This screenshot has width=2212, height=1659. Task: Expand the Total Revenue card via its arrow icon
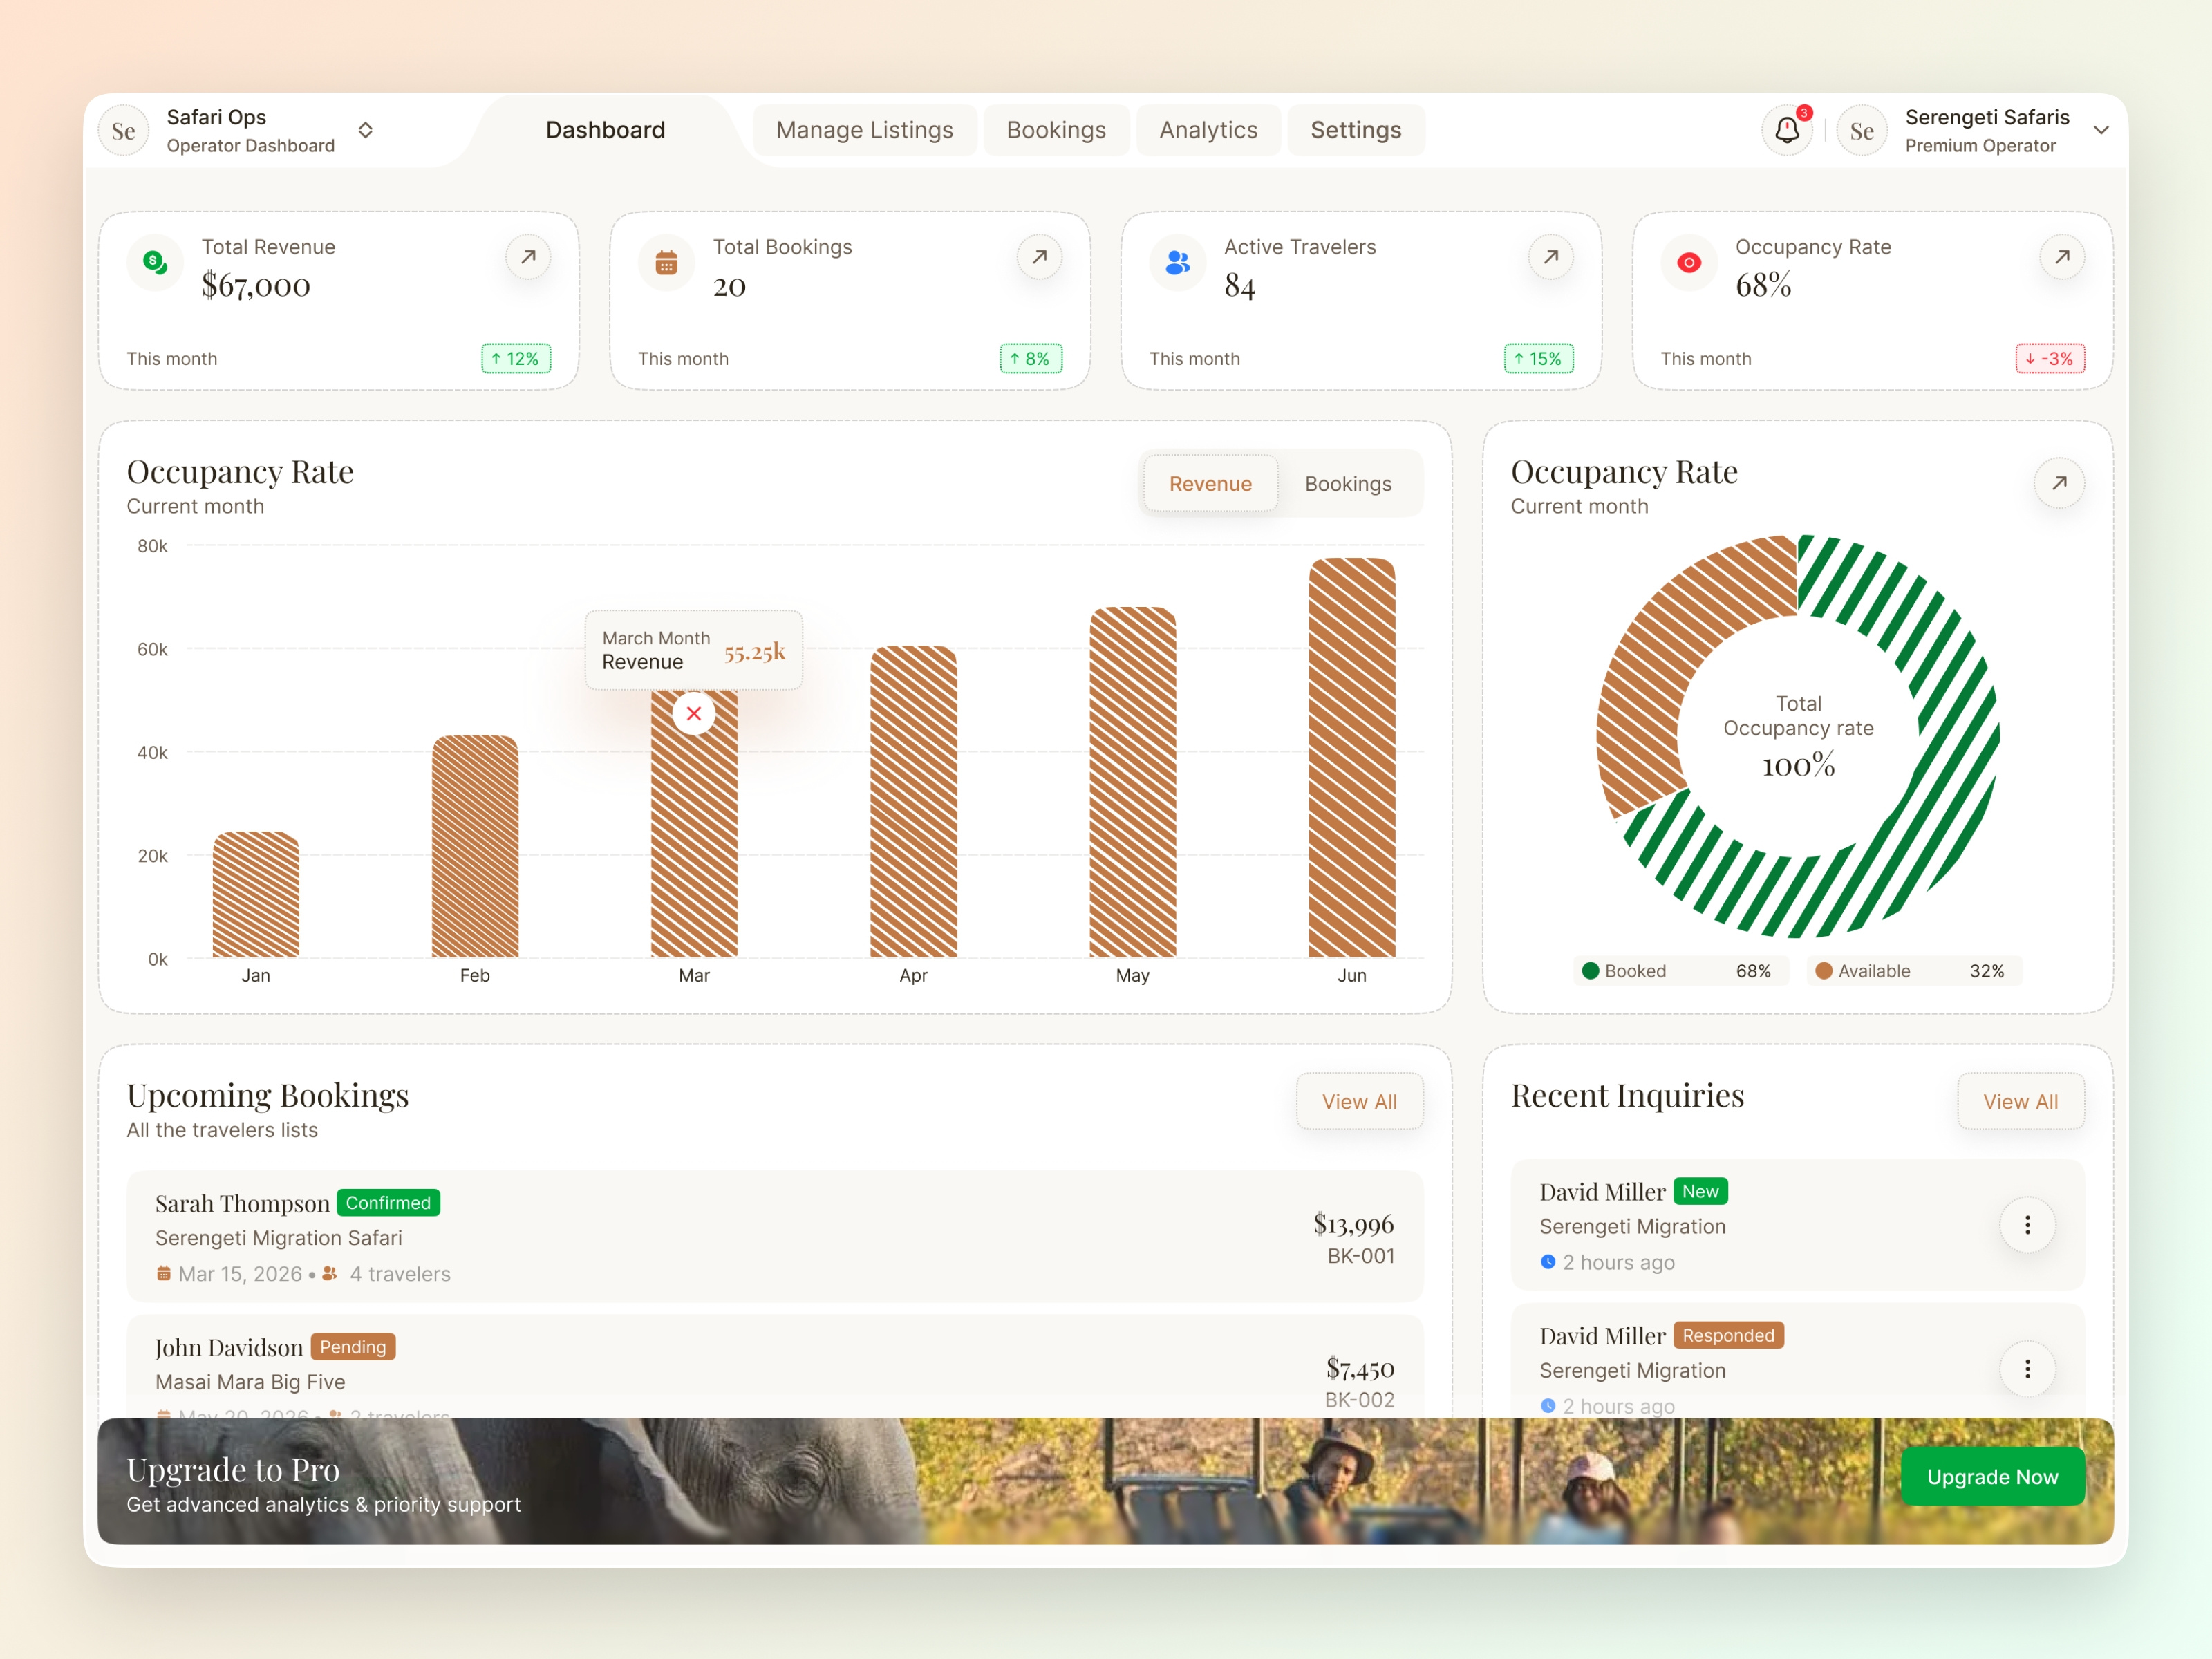point(528,257)
